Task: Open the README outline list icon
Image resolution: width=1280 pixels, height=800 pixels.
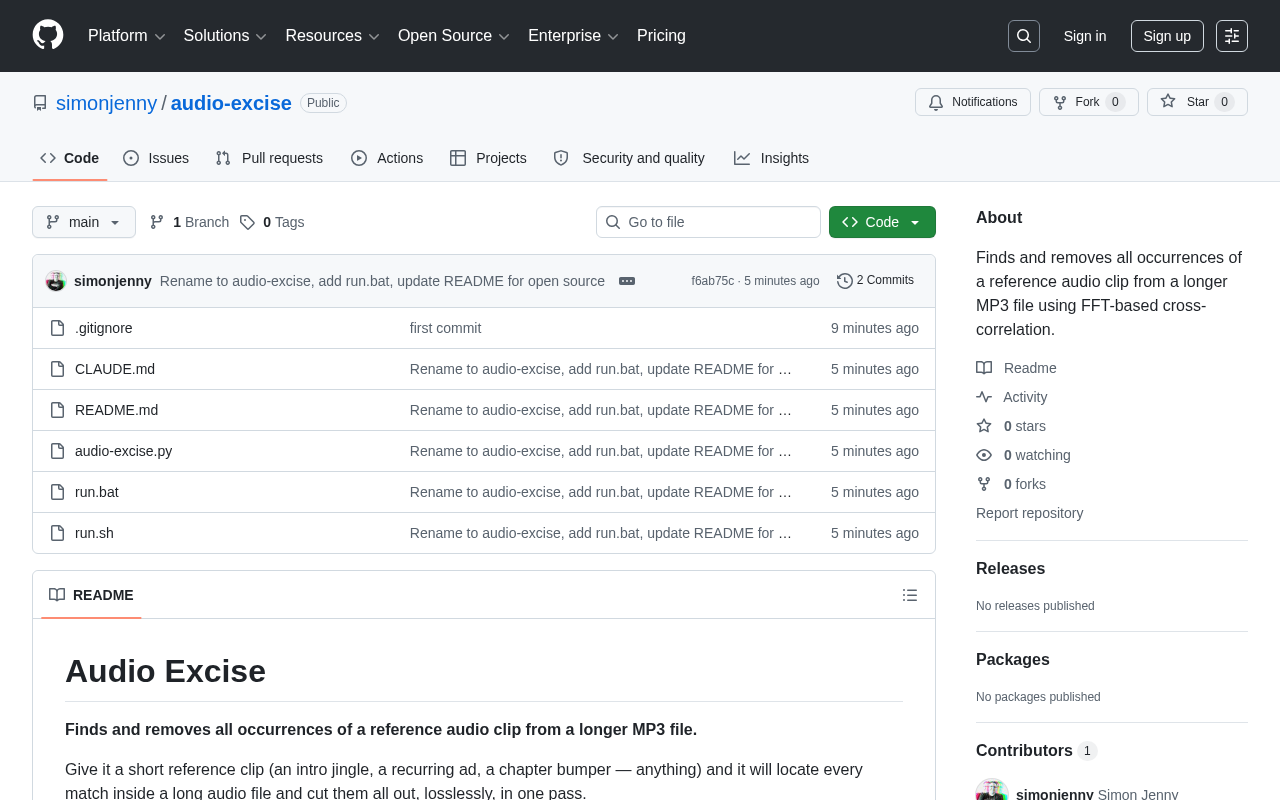Action: 910,595
